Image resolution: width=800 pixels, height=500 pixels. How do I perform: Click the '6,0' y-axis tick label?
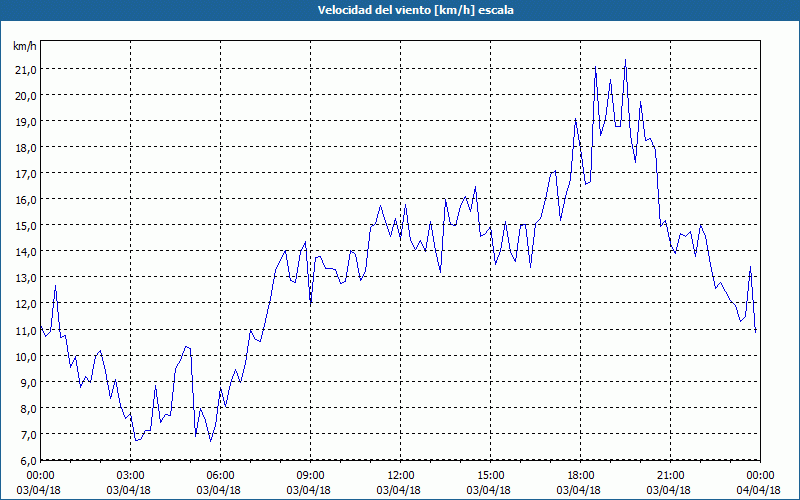click(x=28, y=460)
